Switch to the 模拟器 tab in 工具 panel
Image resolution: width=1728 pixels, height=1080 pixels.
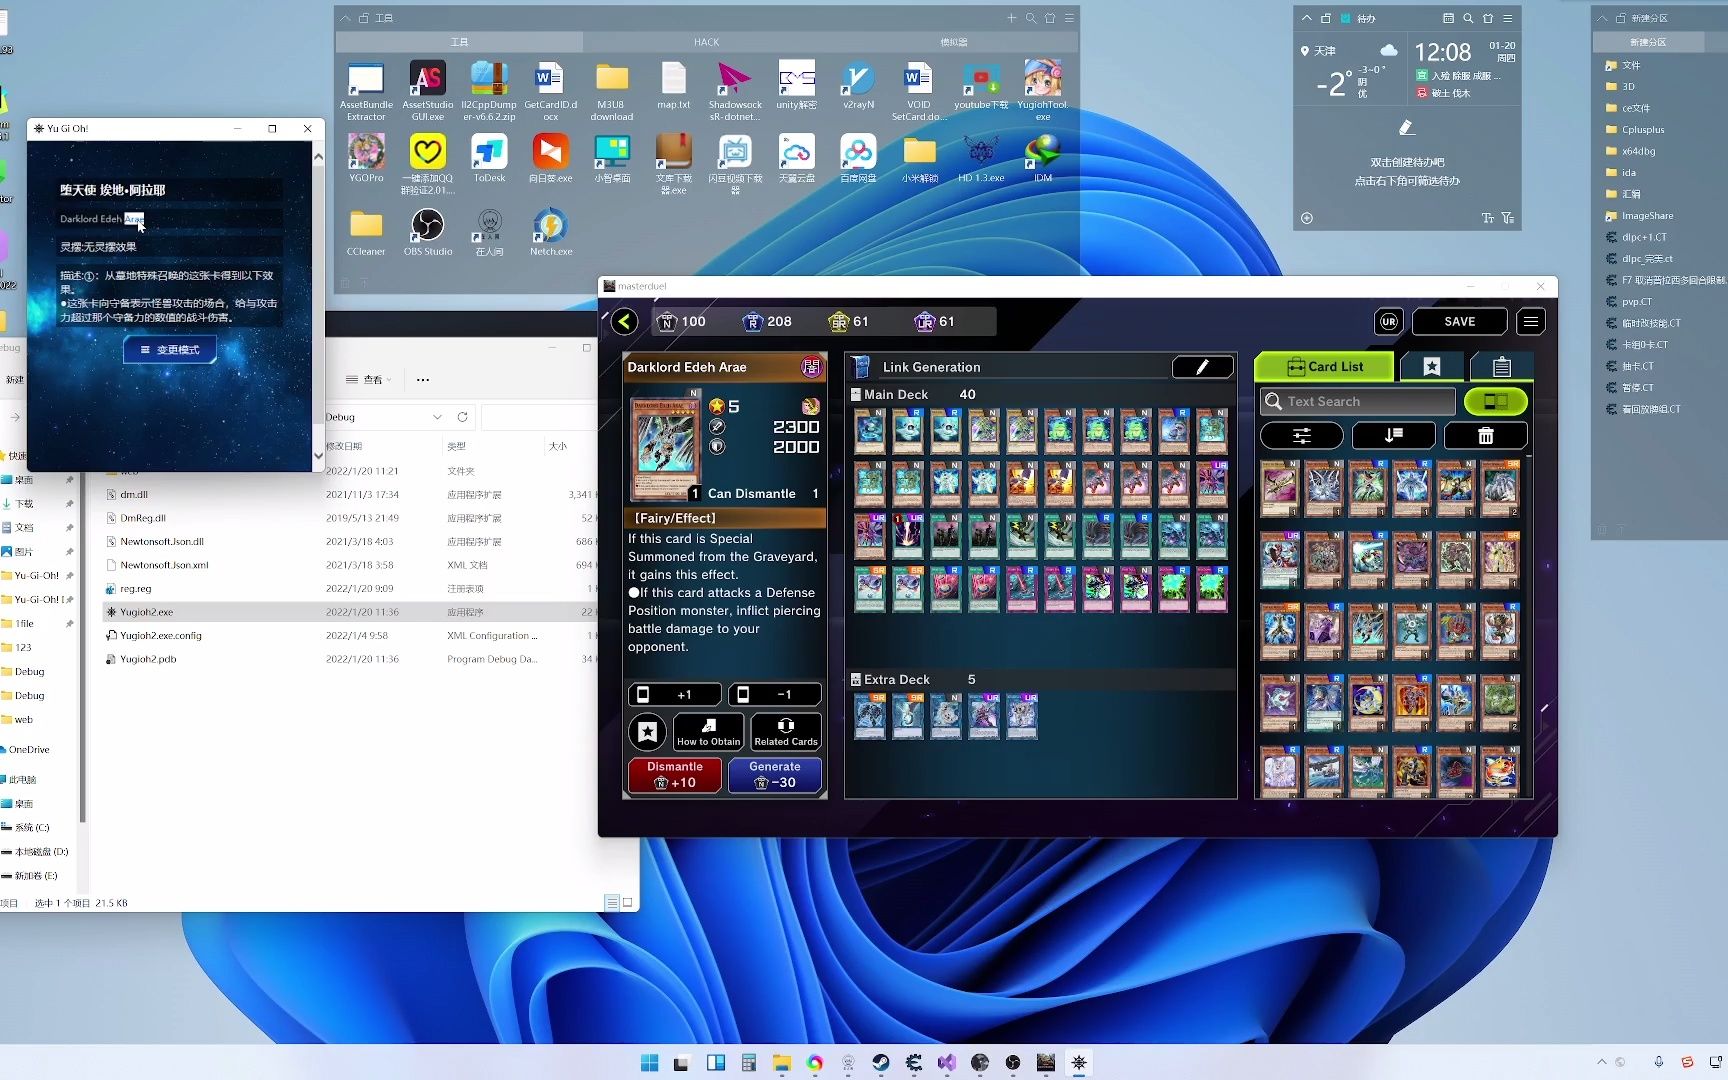[x=953, y=42]
